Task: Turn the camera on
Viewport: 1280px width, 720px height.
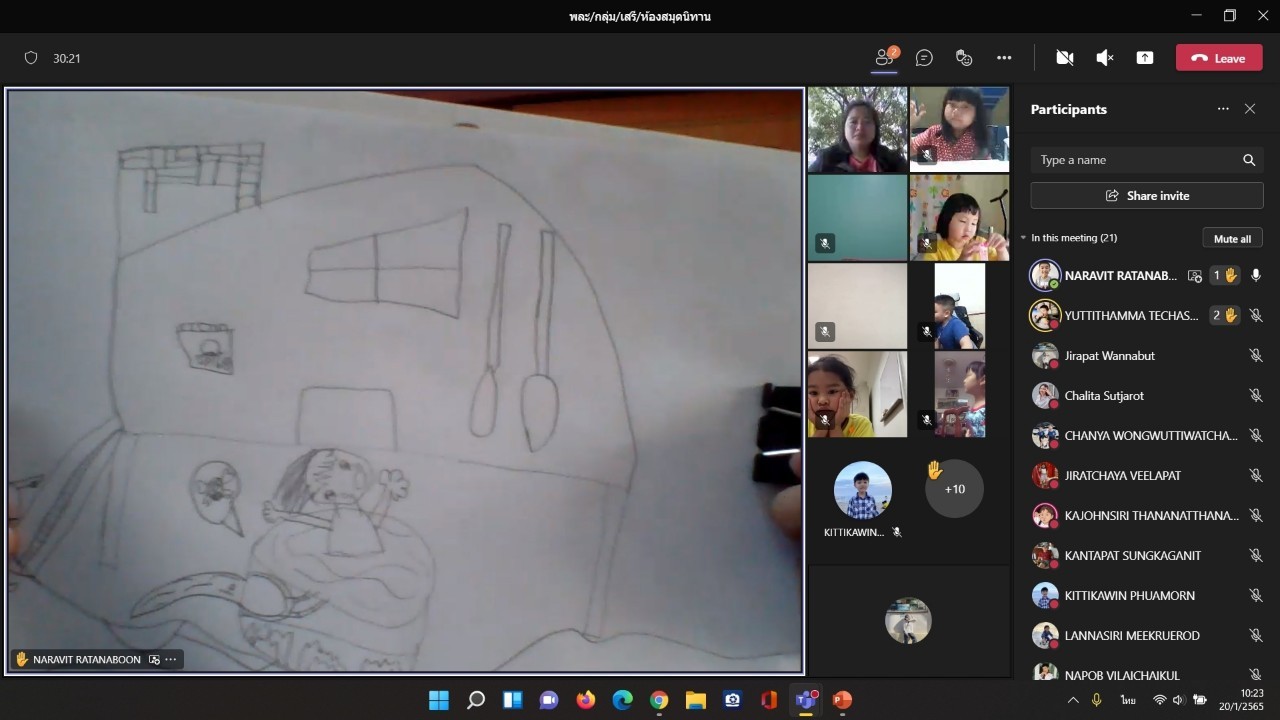Action: tap(1065, 58)
